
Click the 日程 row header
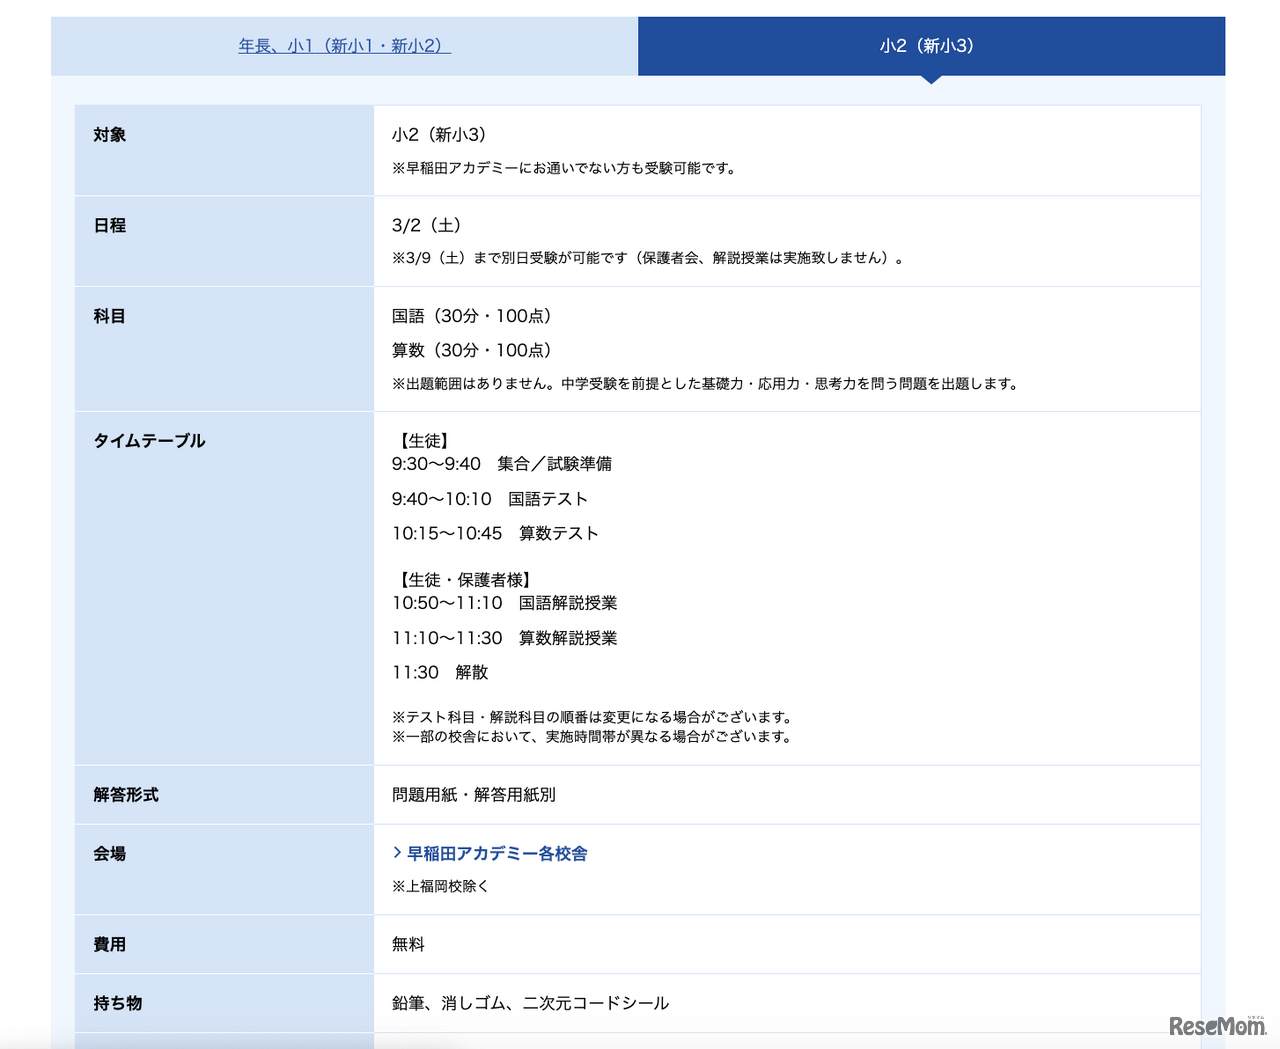110,226
